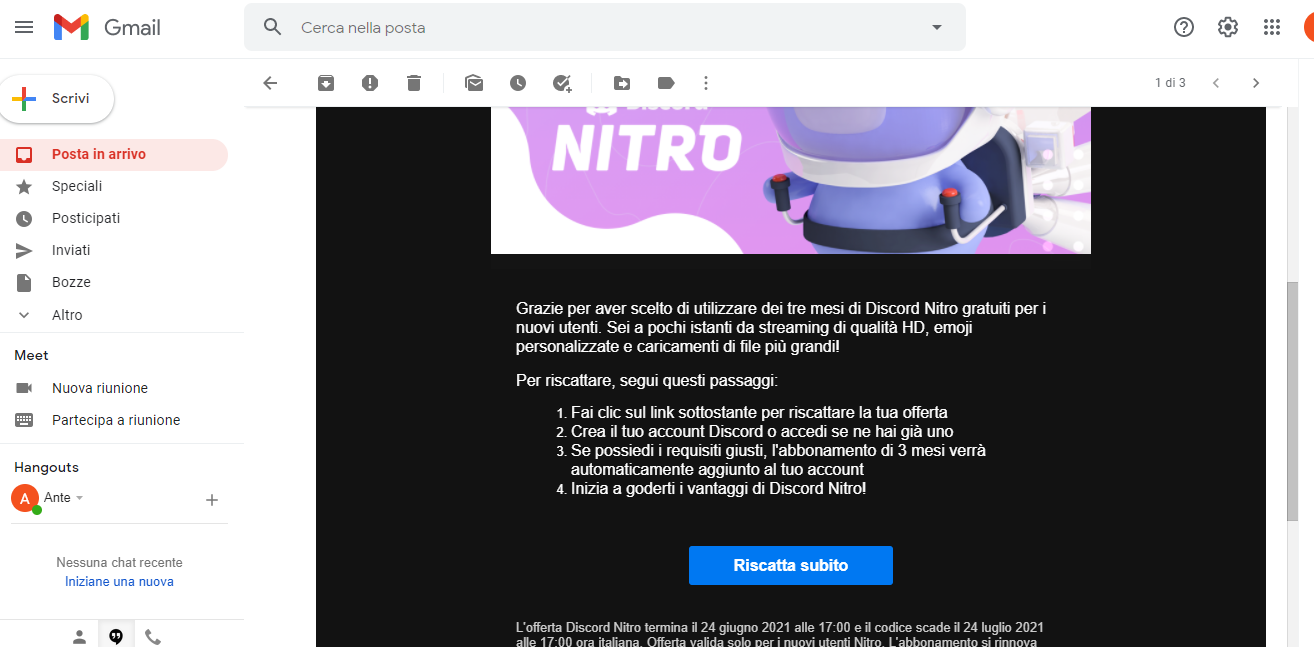Open the Help question mark icon
The height and width of the screenshot is (647, 1314).
(1184, 27)
